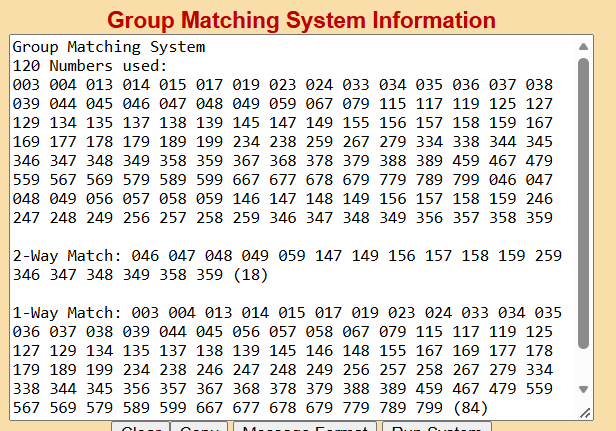Click the Run System button
The width and height of the screenshot is (616, 431).
(436, 427)
